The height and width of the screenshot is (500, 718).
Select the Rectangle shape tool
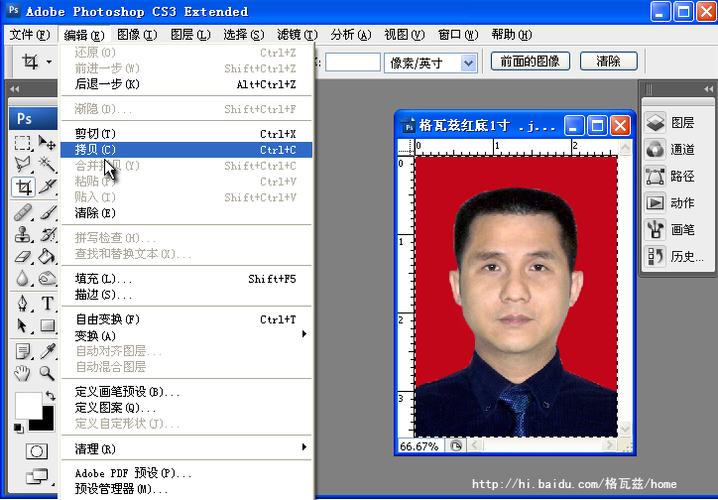[x=47, y=326]
